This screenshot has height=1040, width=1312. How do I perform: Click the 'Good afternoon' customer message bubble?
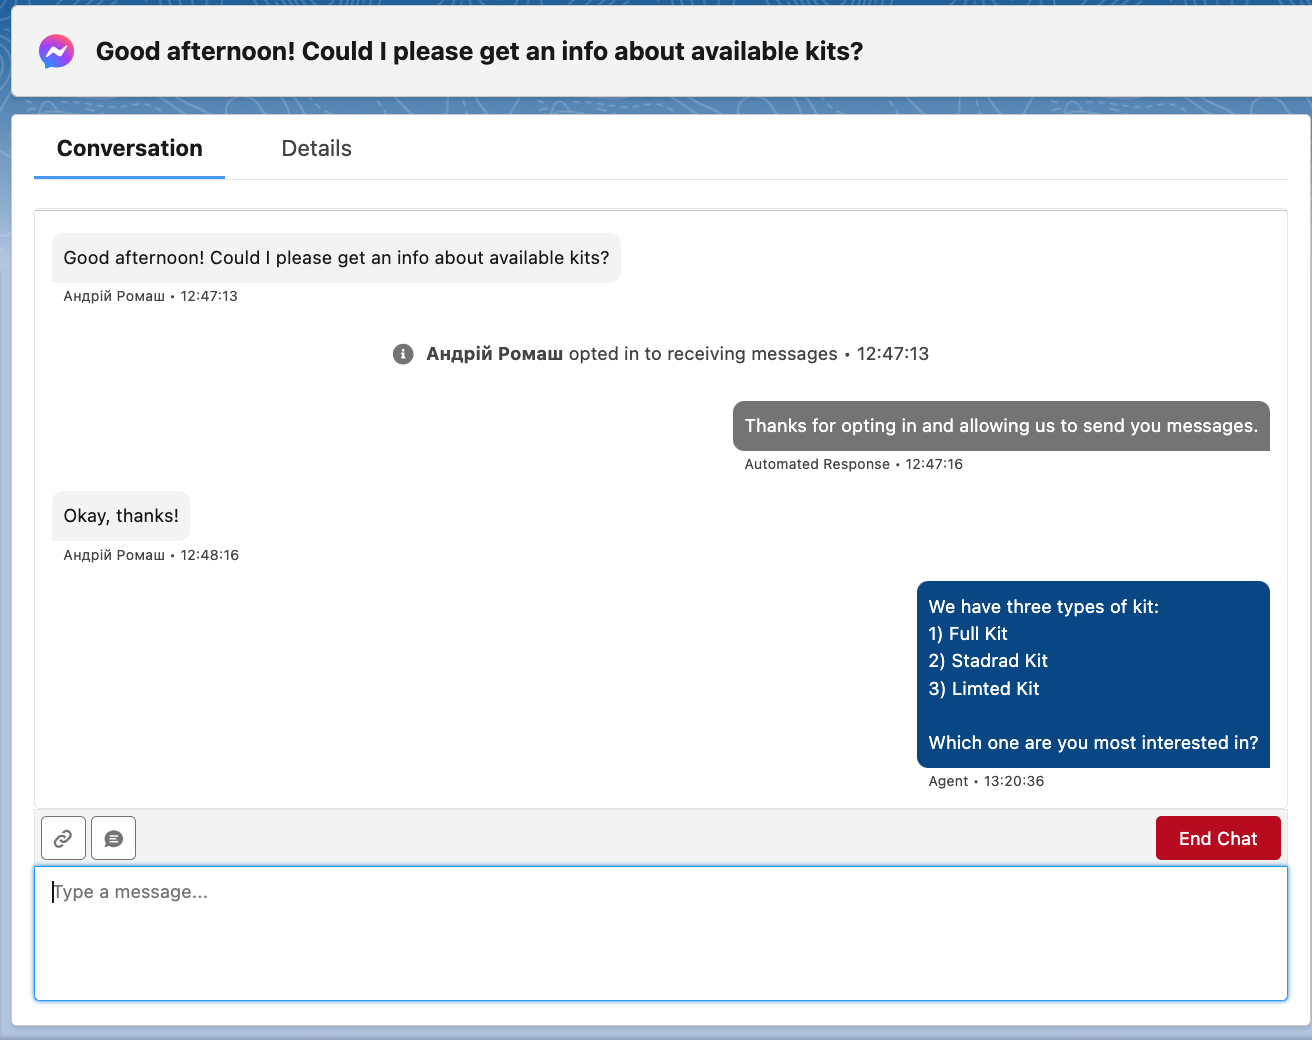(336, 258)
